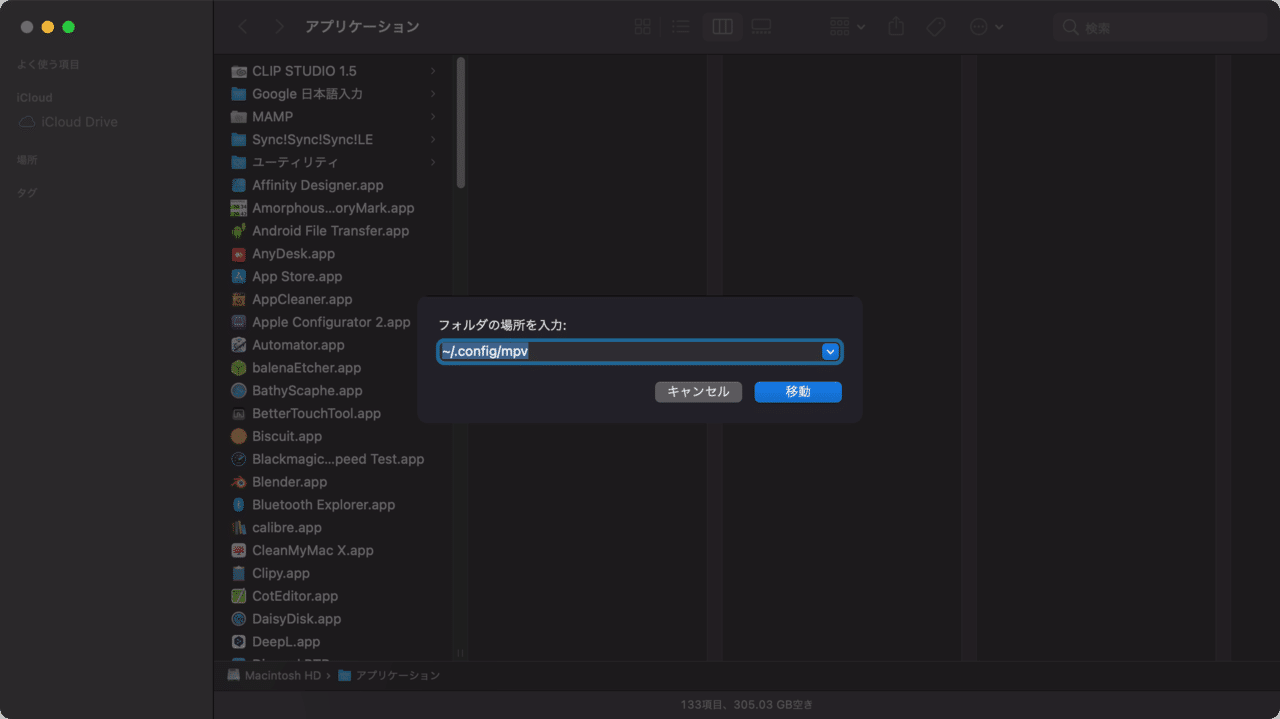Expand the ユーティリティ folder chevron
Screen dimensions: 1280x719
(x=433, y=162)
